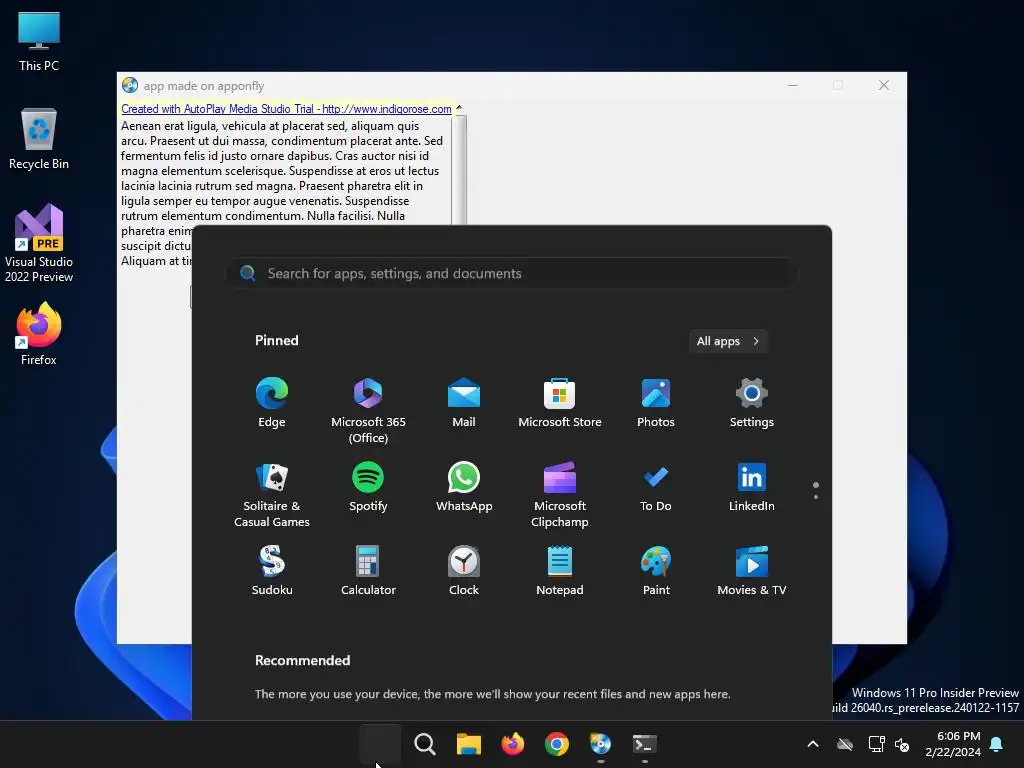Launch Notepad

tap(560, 570)
